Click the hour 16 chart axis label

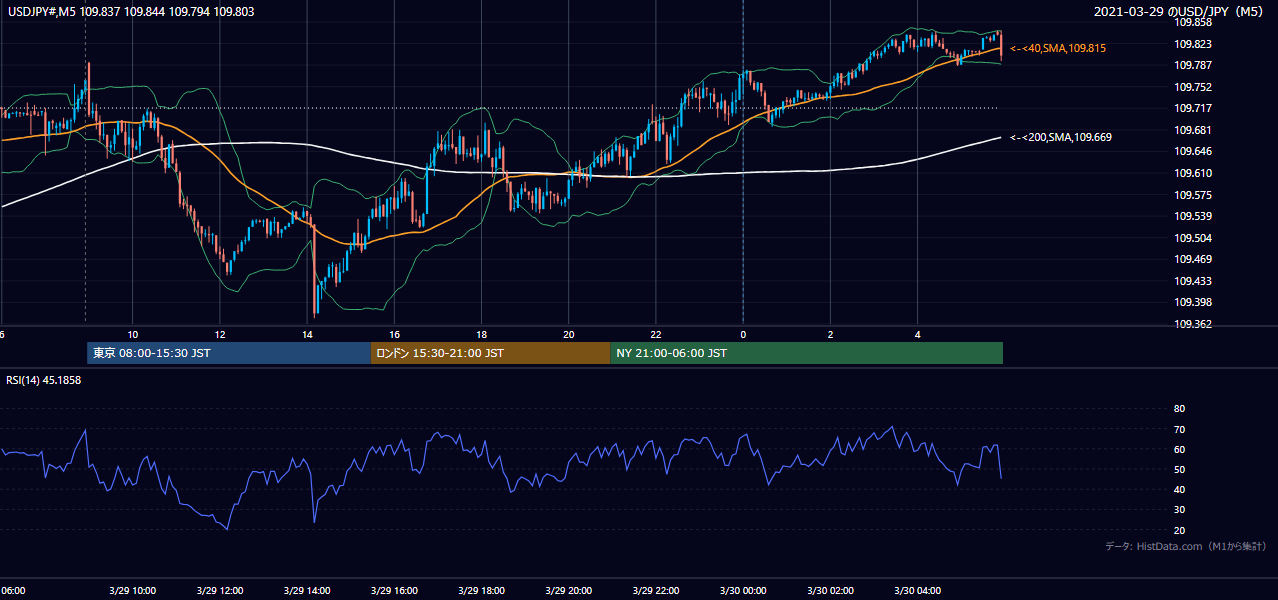click(395, 334)
